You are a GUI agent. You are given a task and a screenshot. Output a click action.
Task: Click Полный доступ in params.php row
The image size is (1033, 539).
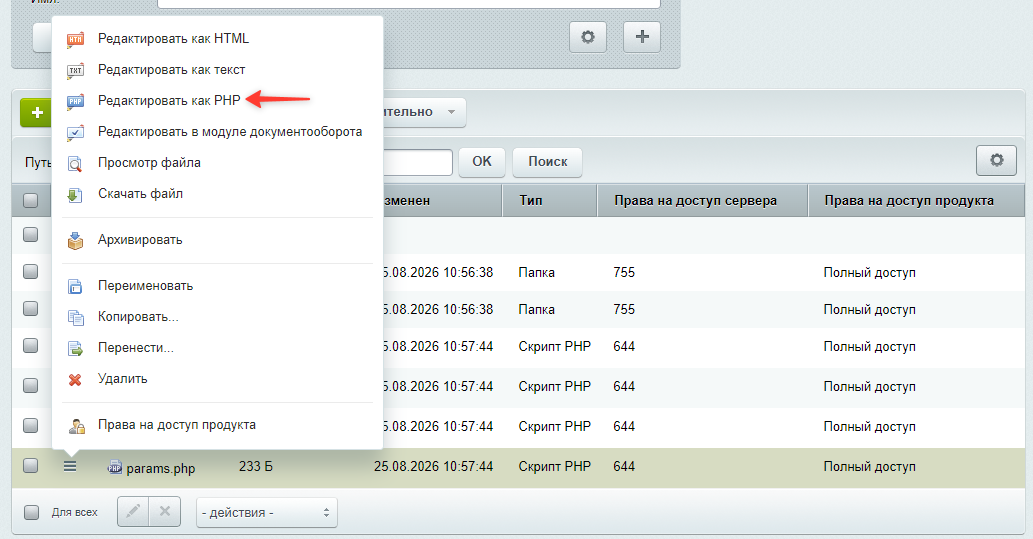(870, 467)
